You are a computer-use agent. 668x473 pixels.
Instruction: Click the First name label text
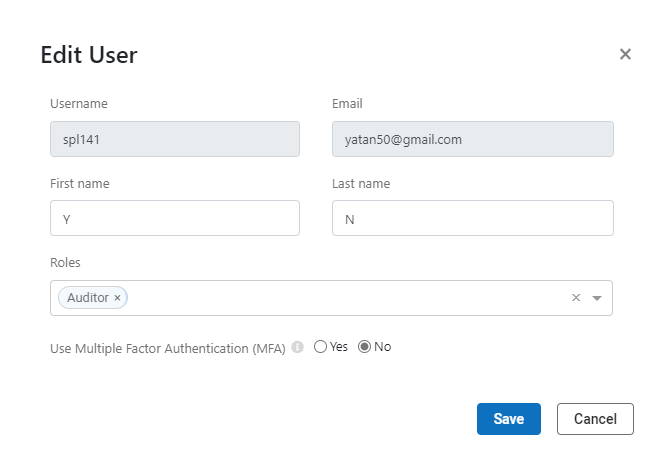tap(80, 184)
